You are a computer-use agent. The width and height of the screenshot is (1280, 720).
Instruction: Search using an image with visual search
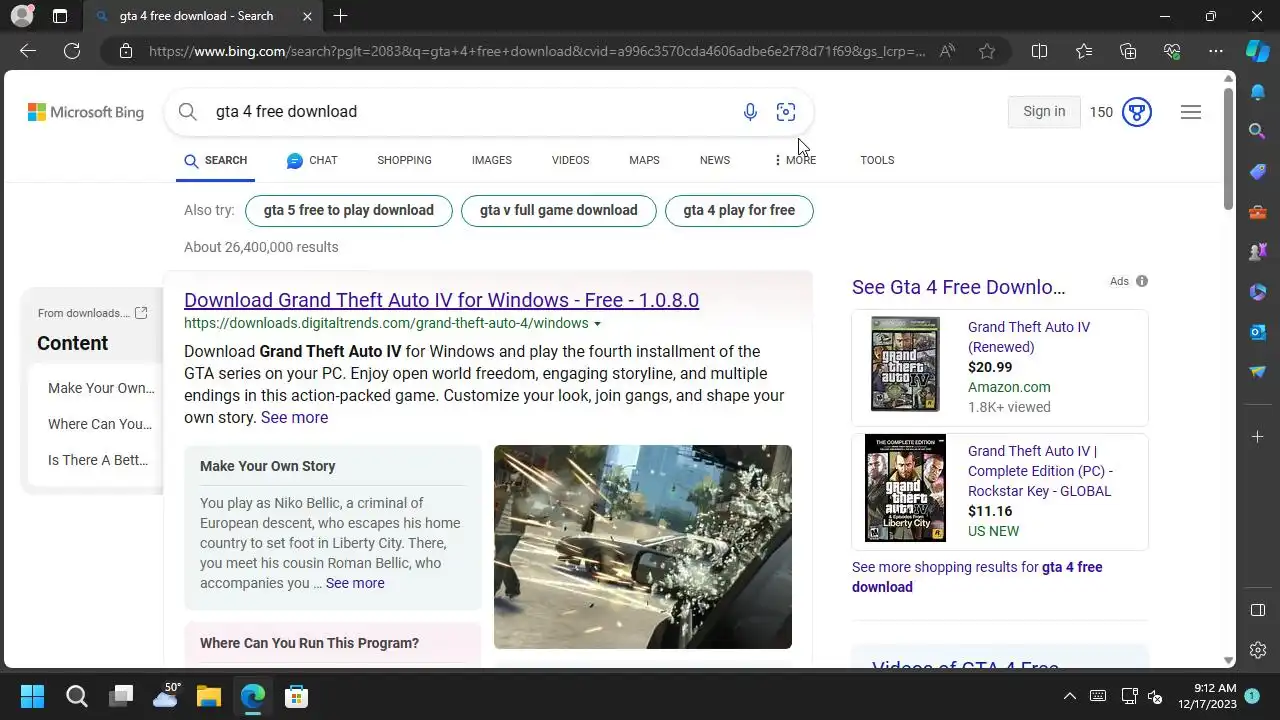click(x=786, y=112)
